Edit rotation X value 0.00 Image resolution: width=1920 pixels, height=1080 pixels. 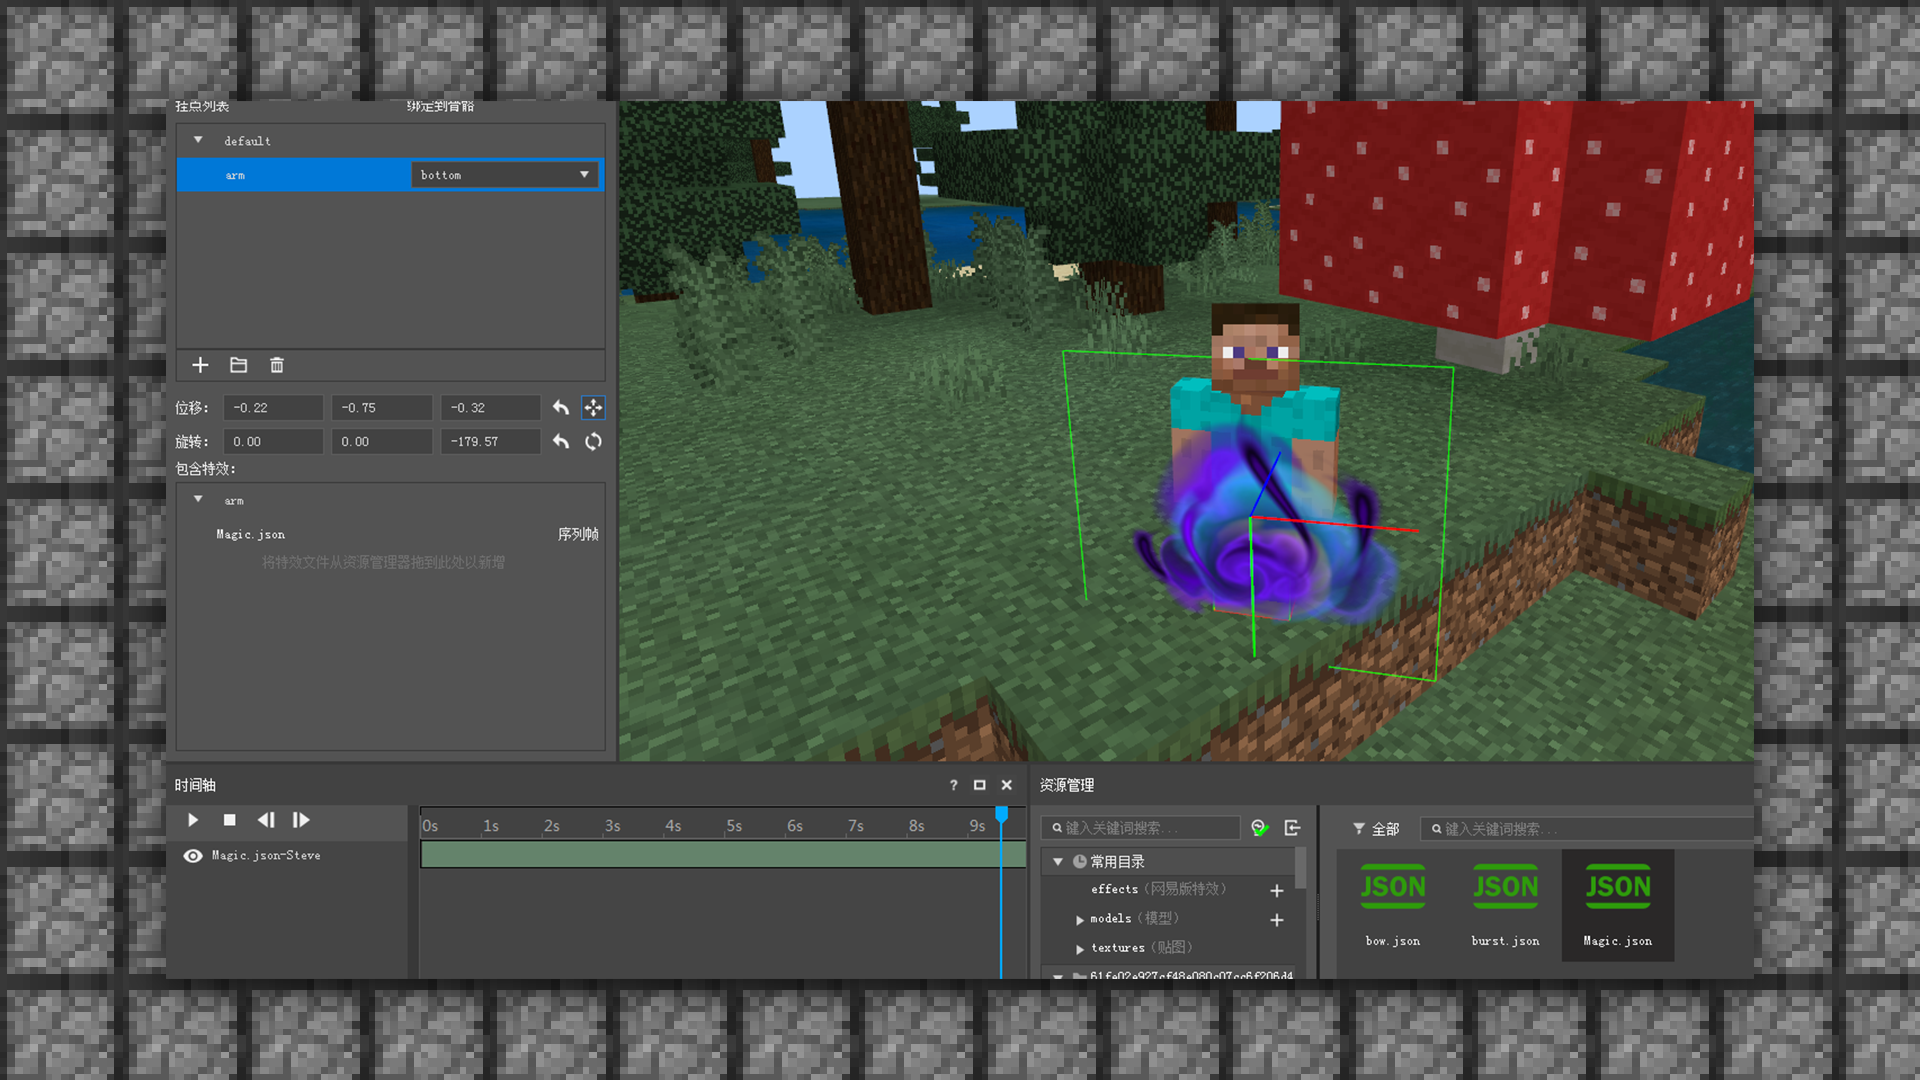click(274, 441)
